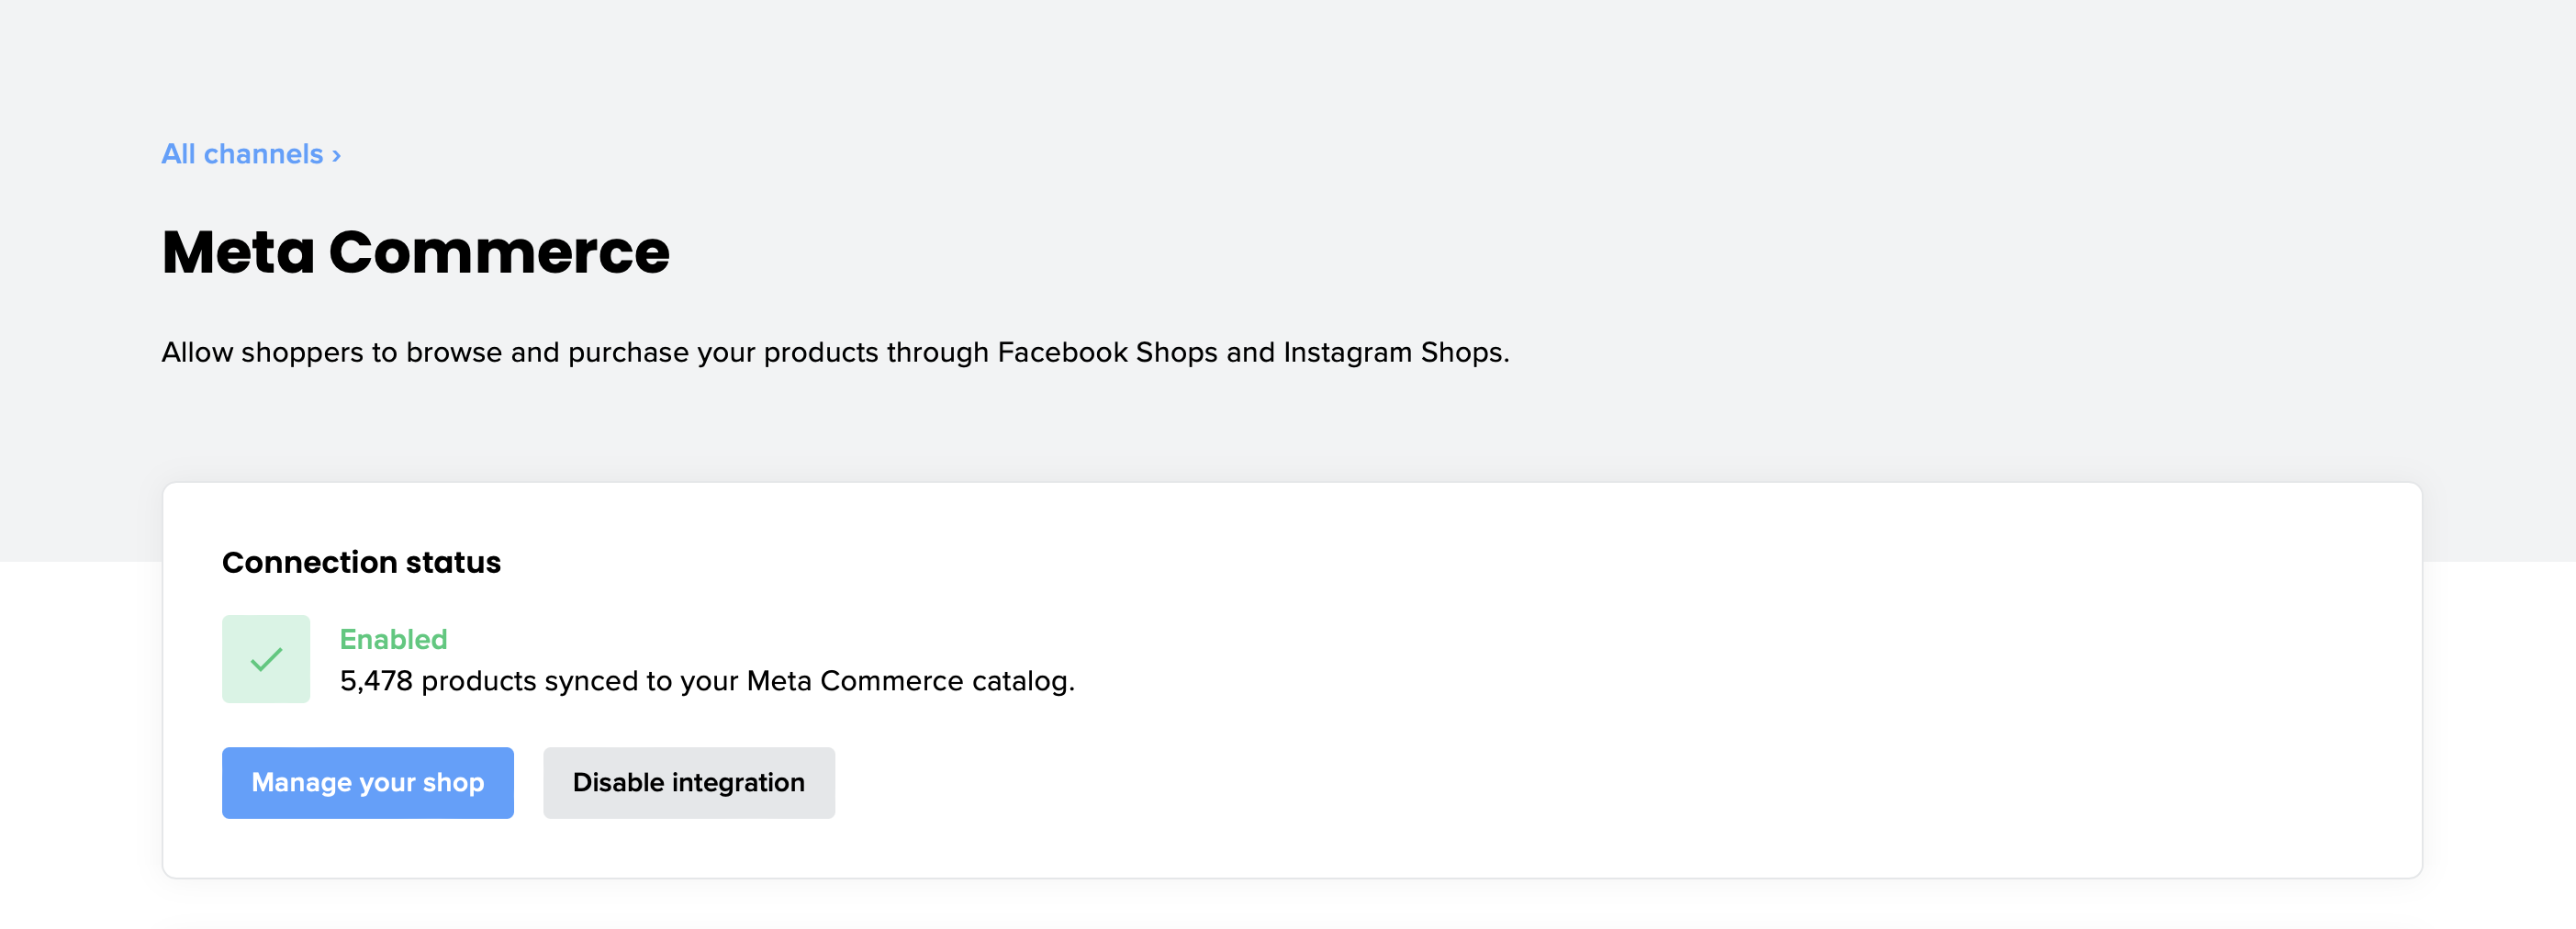
Task: Click the green checkmark status icon
Action: (266, 659)
